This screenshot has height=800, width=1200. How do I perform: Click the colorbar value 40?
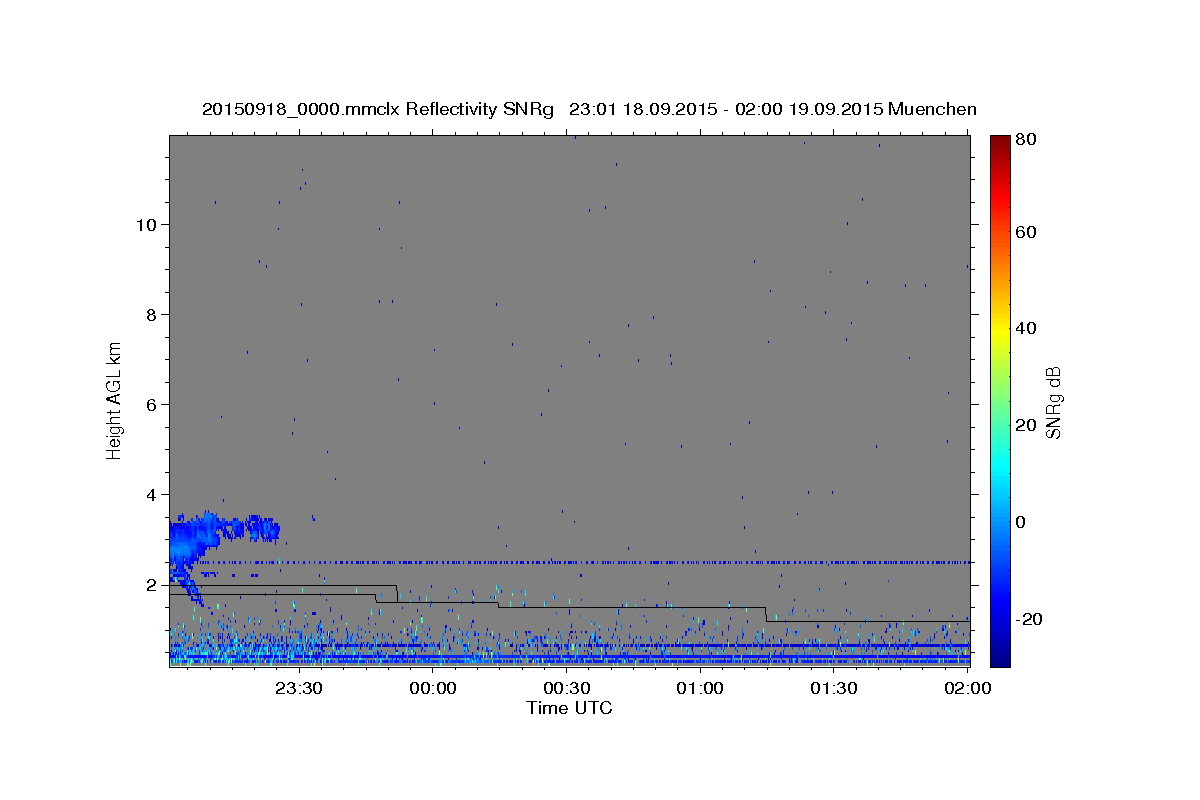[1025, 328]
